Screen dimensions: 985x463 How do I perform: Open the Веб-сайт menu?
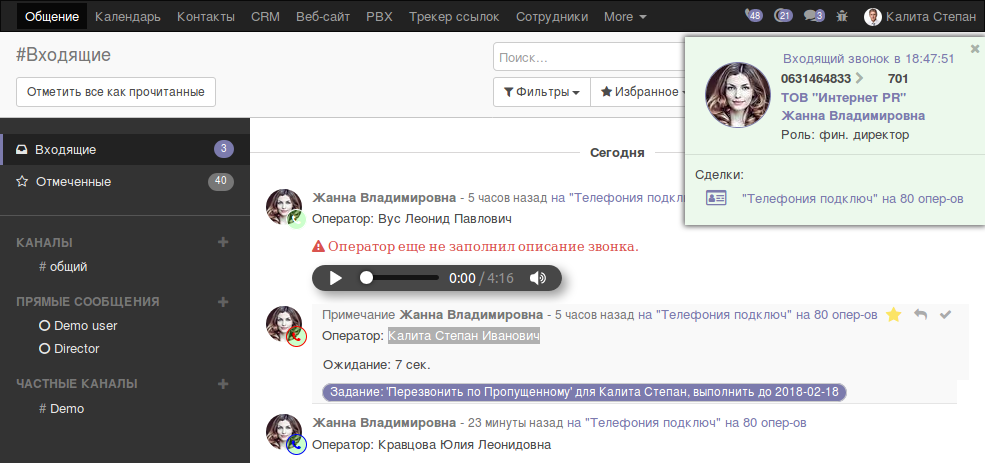click(323, 16)
